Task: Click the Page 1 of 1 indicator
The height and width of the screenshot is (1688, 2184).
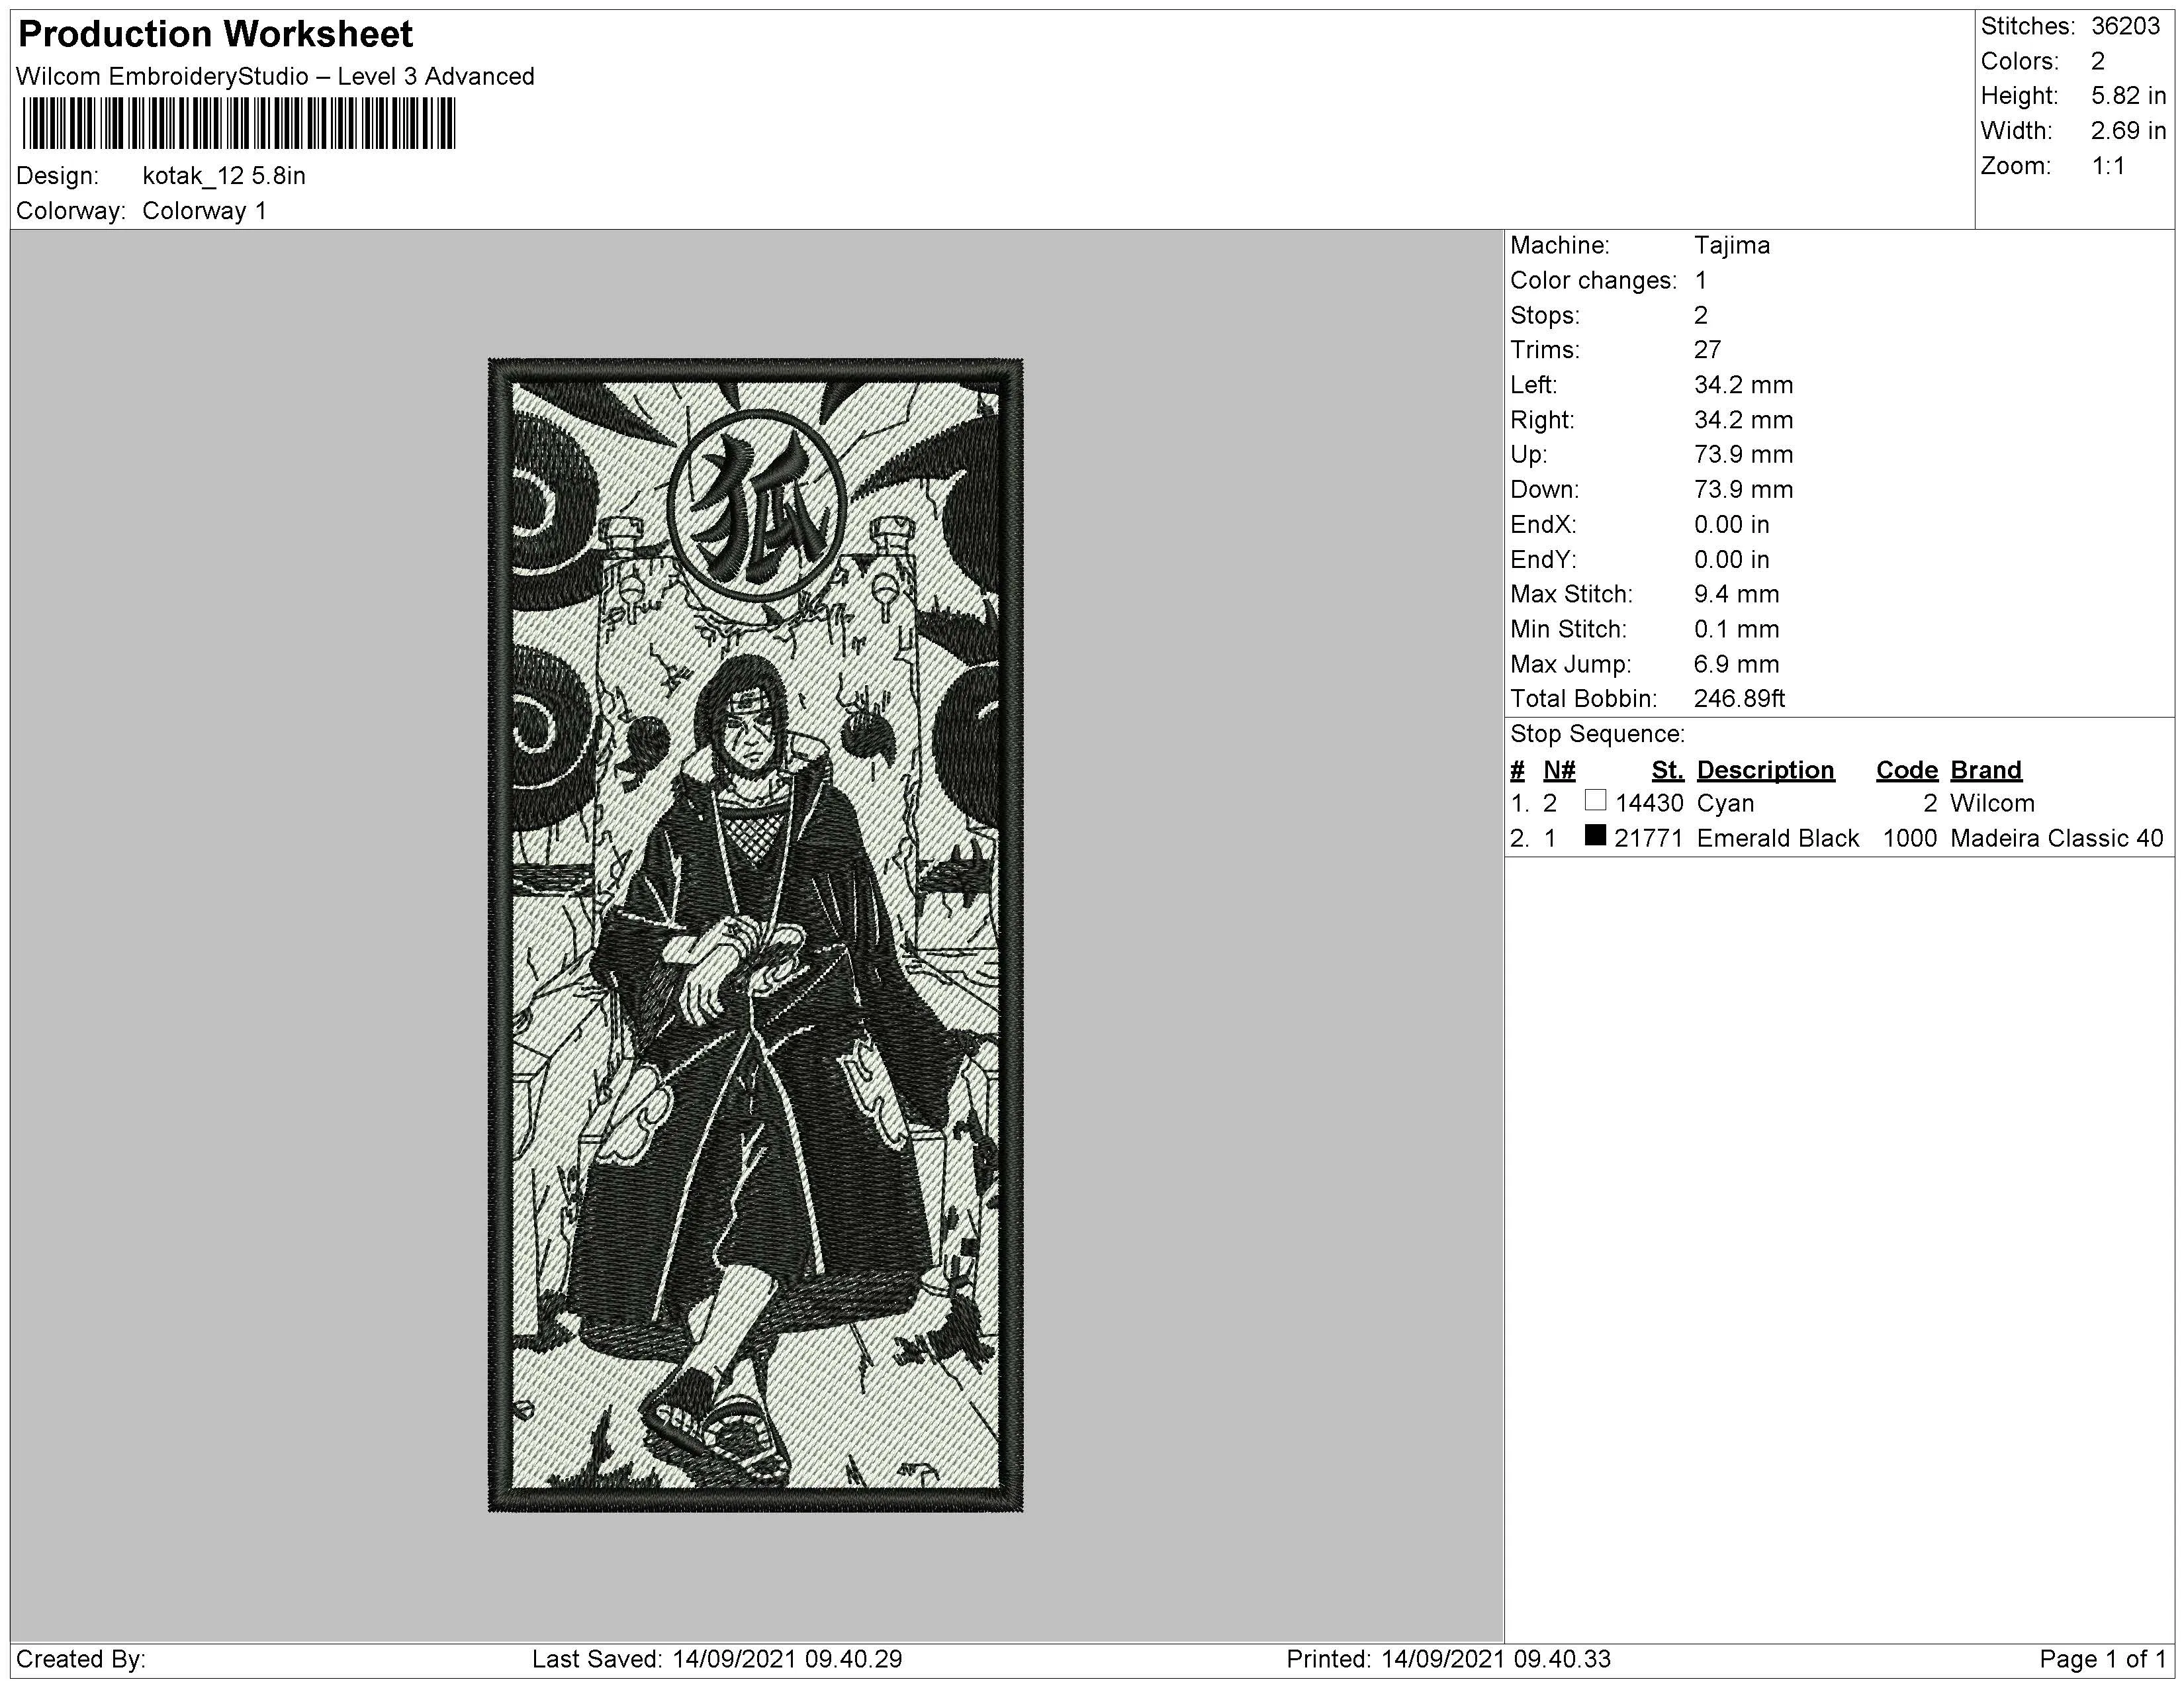Action: (x=2102, y=1660)
